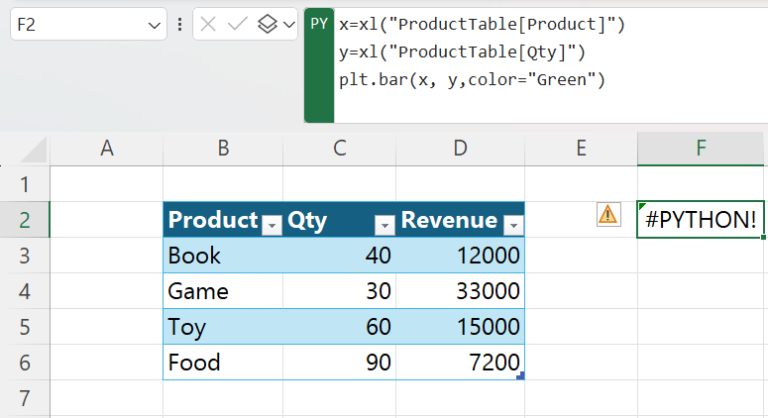
Task: Select row 3 header
Action: point(24,255)
